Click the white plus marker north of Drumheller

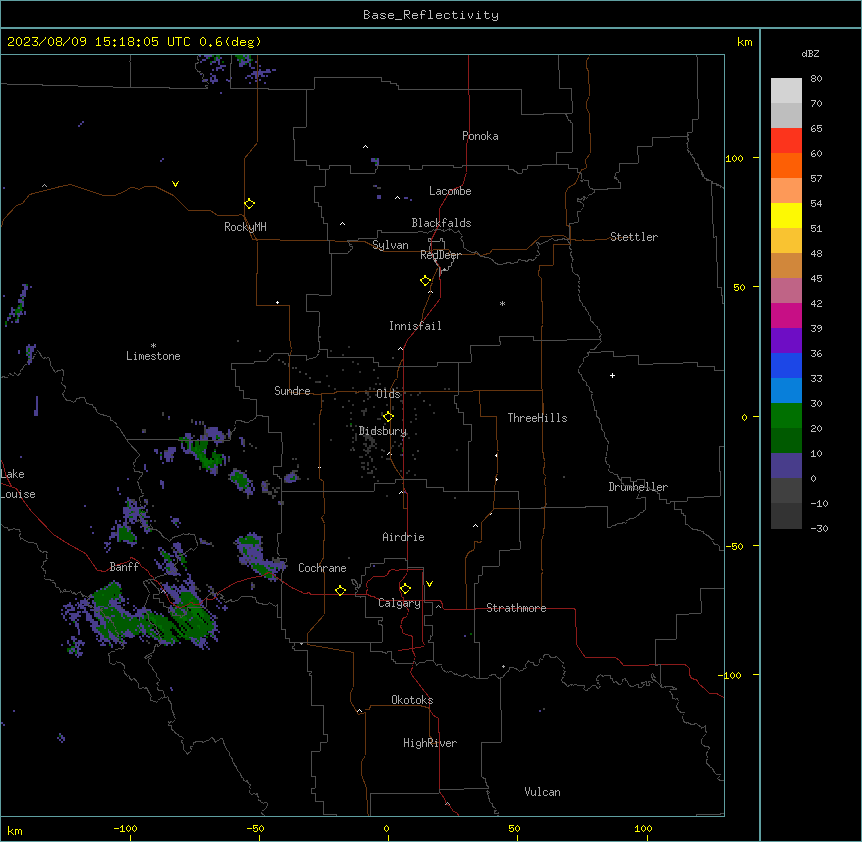(612, 375)
